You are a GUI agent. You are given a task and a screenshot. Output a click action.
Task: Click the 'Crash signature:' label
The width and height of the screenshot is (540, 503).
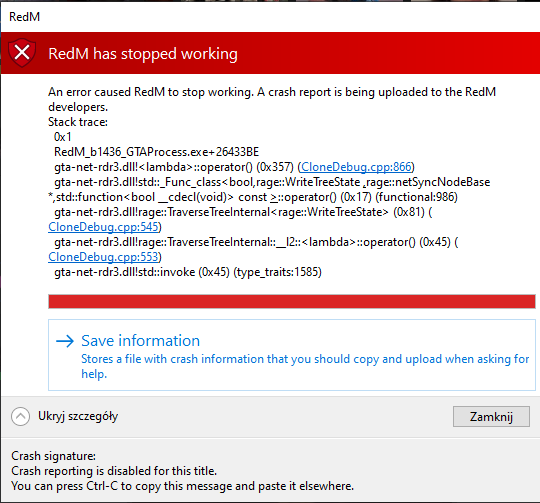click(x=53, y=456)
